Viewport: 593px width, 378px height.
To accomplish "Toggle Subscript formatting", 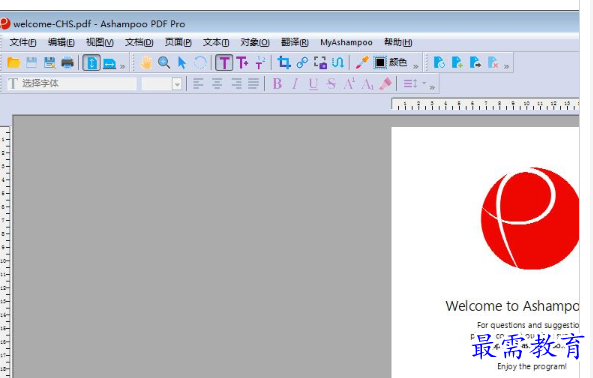I will coord(367,84).
